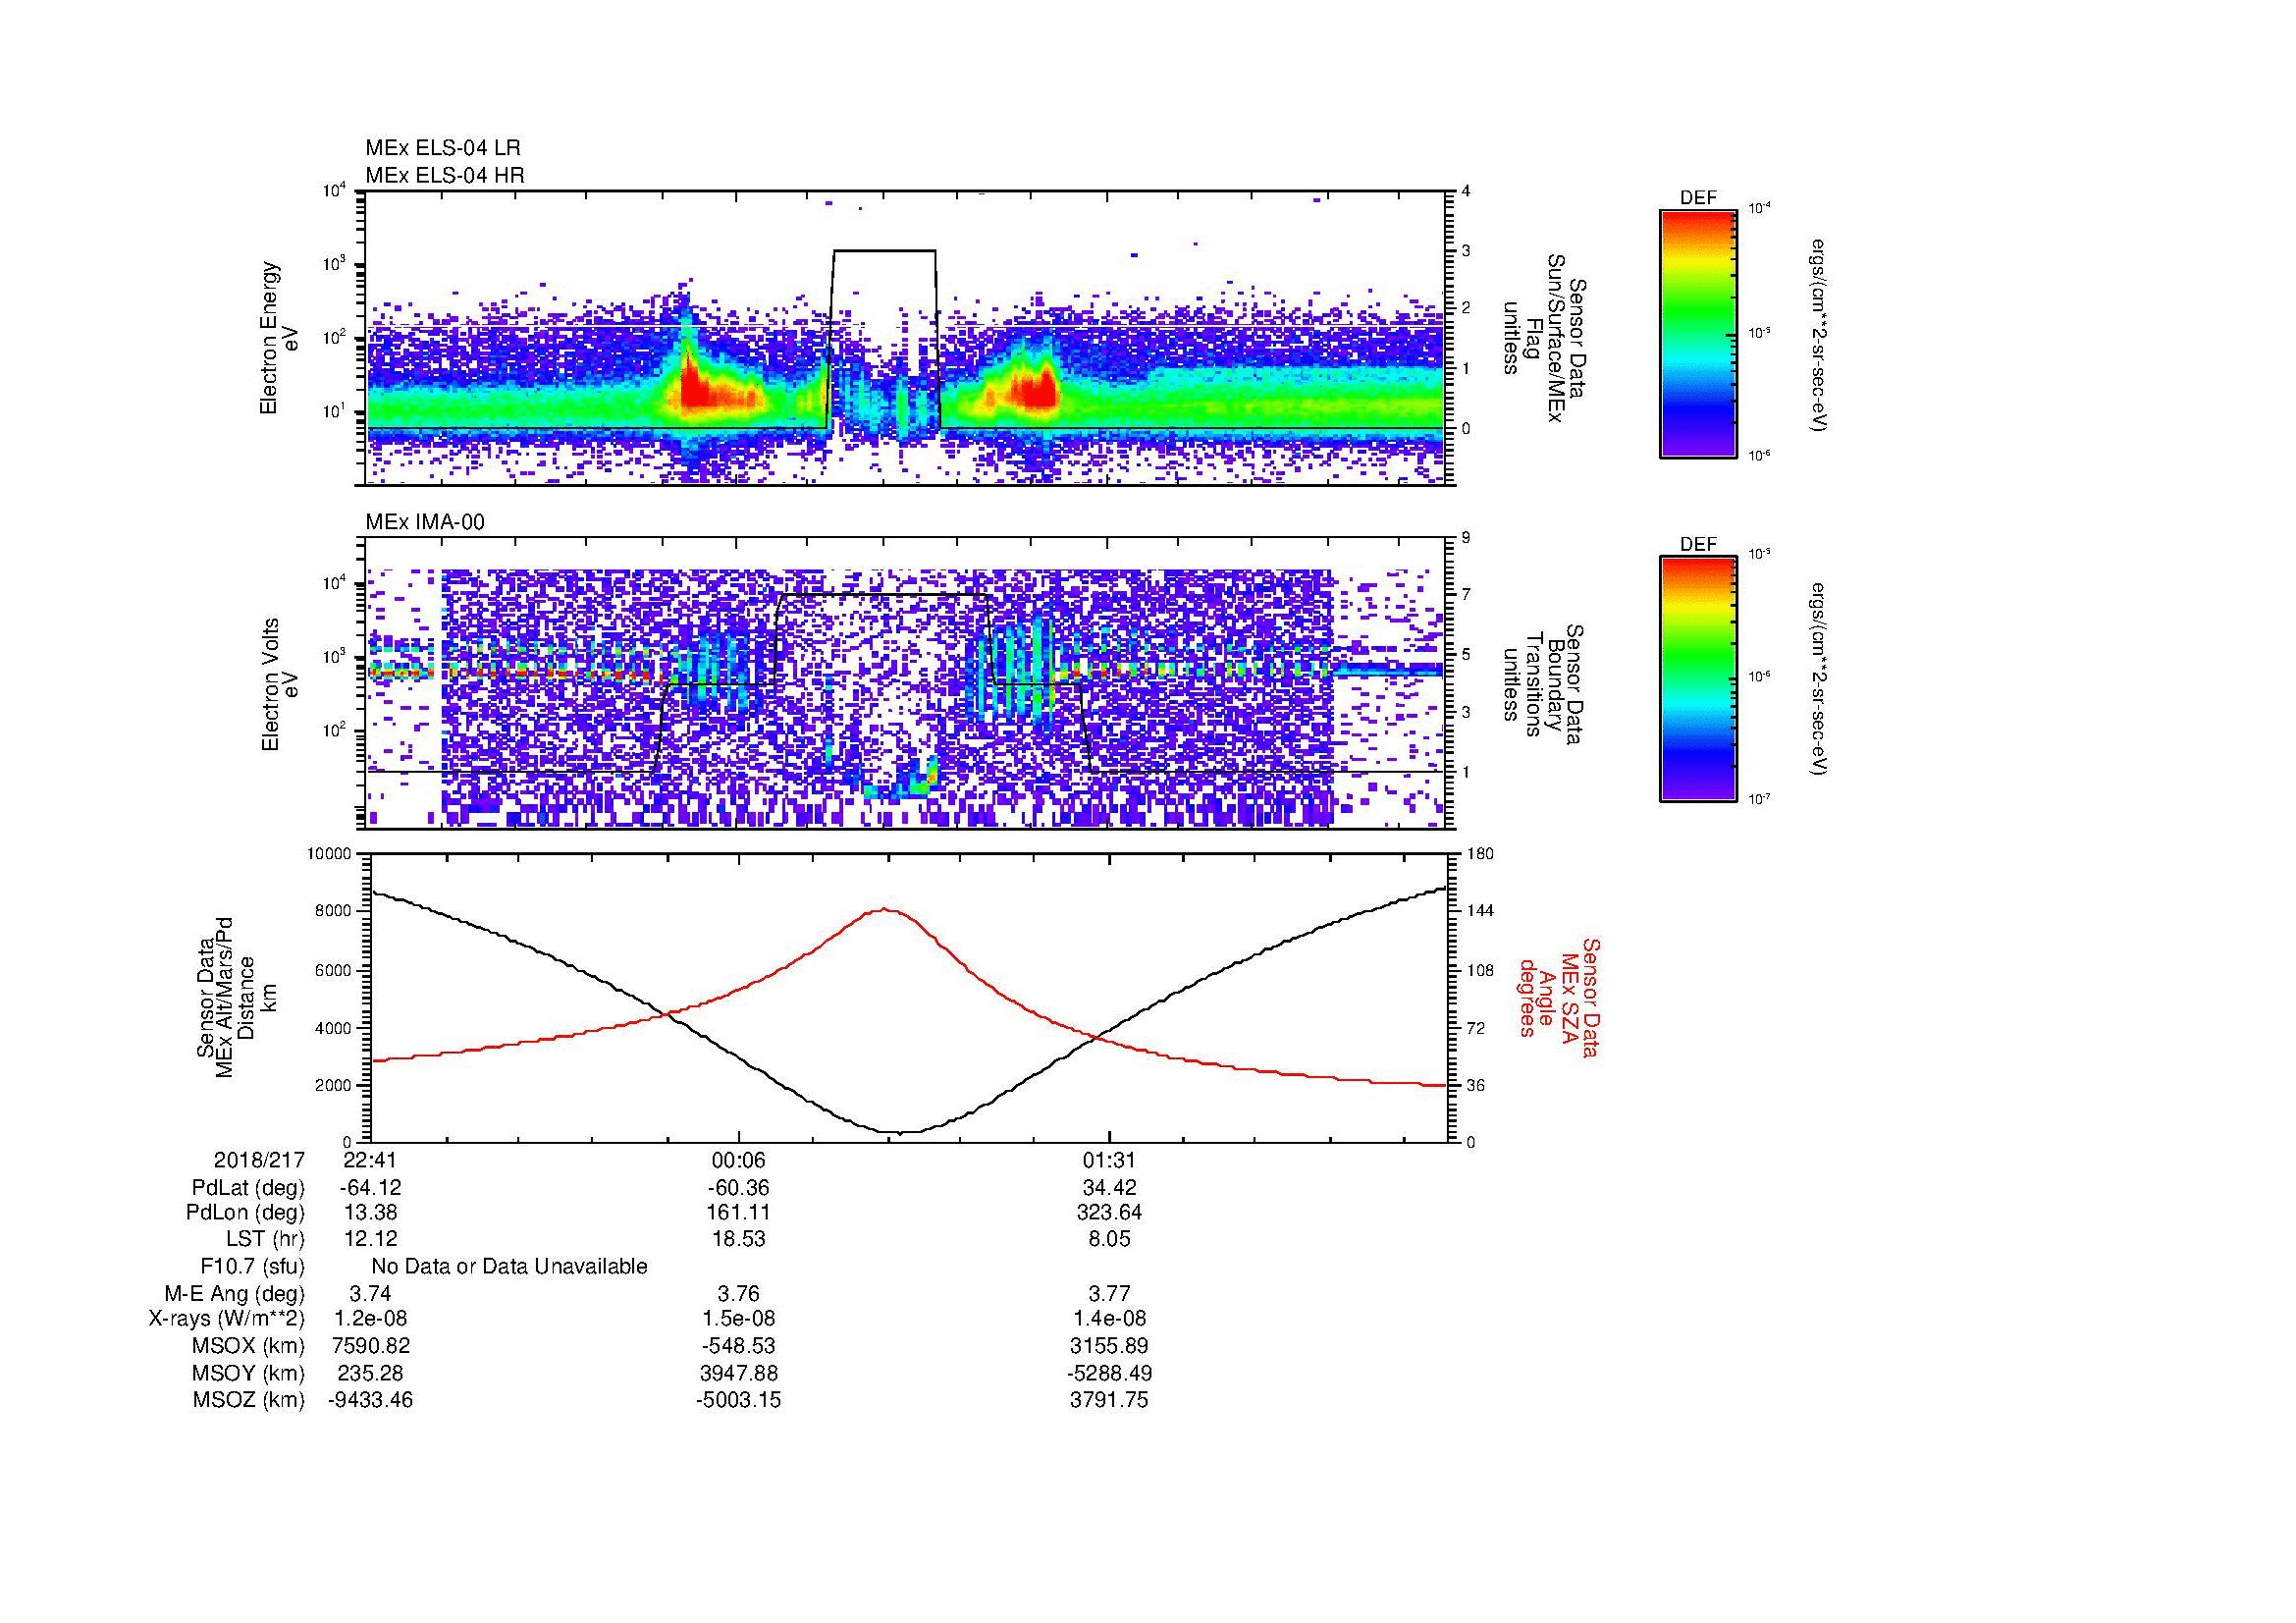
Task: Click the 'MEx ELS-04 LR' plot title
Action: click(x=443, y=148)
